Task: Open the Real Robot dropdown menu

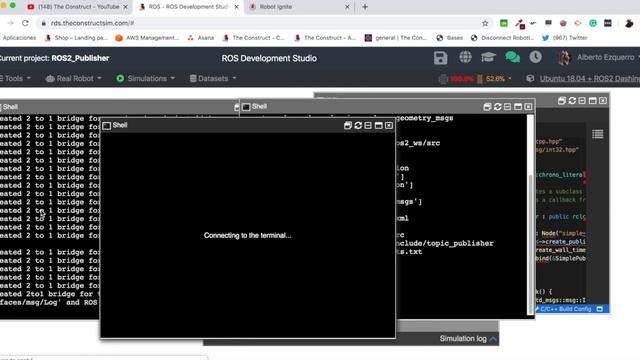Action: [x=74, y=78]
